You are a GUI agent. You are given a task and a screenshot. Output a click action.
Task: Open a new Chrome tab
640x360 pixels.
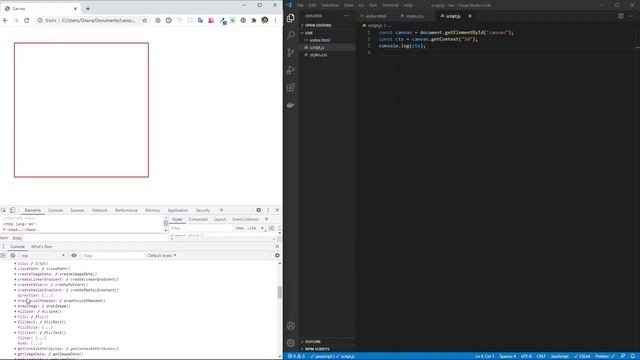click(88, 8)
